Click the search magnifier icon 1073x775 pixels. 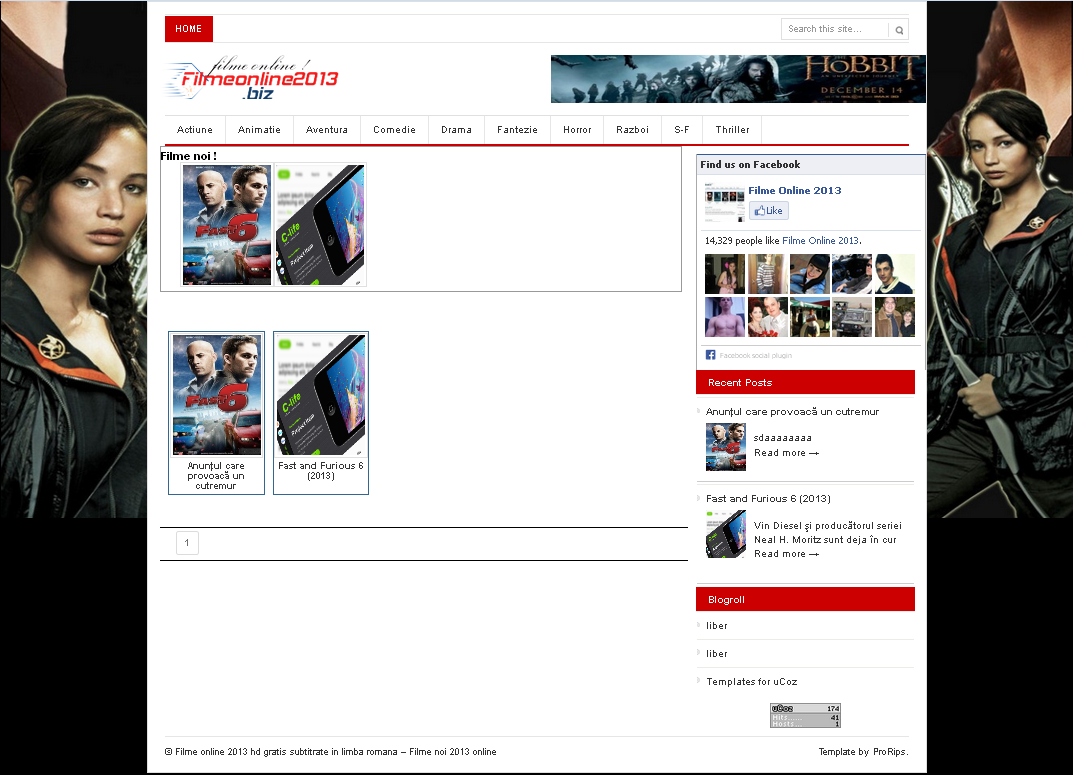pyautogui.click(x=899, y=29)
